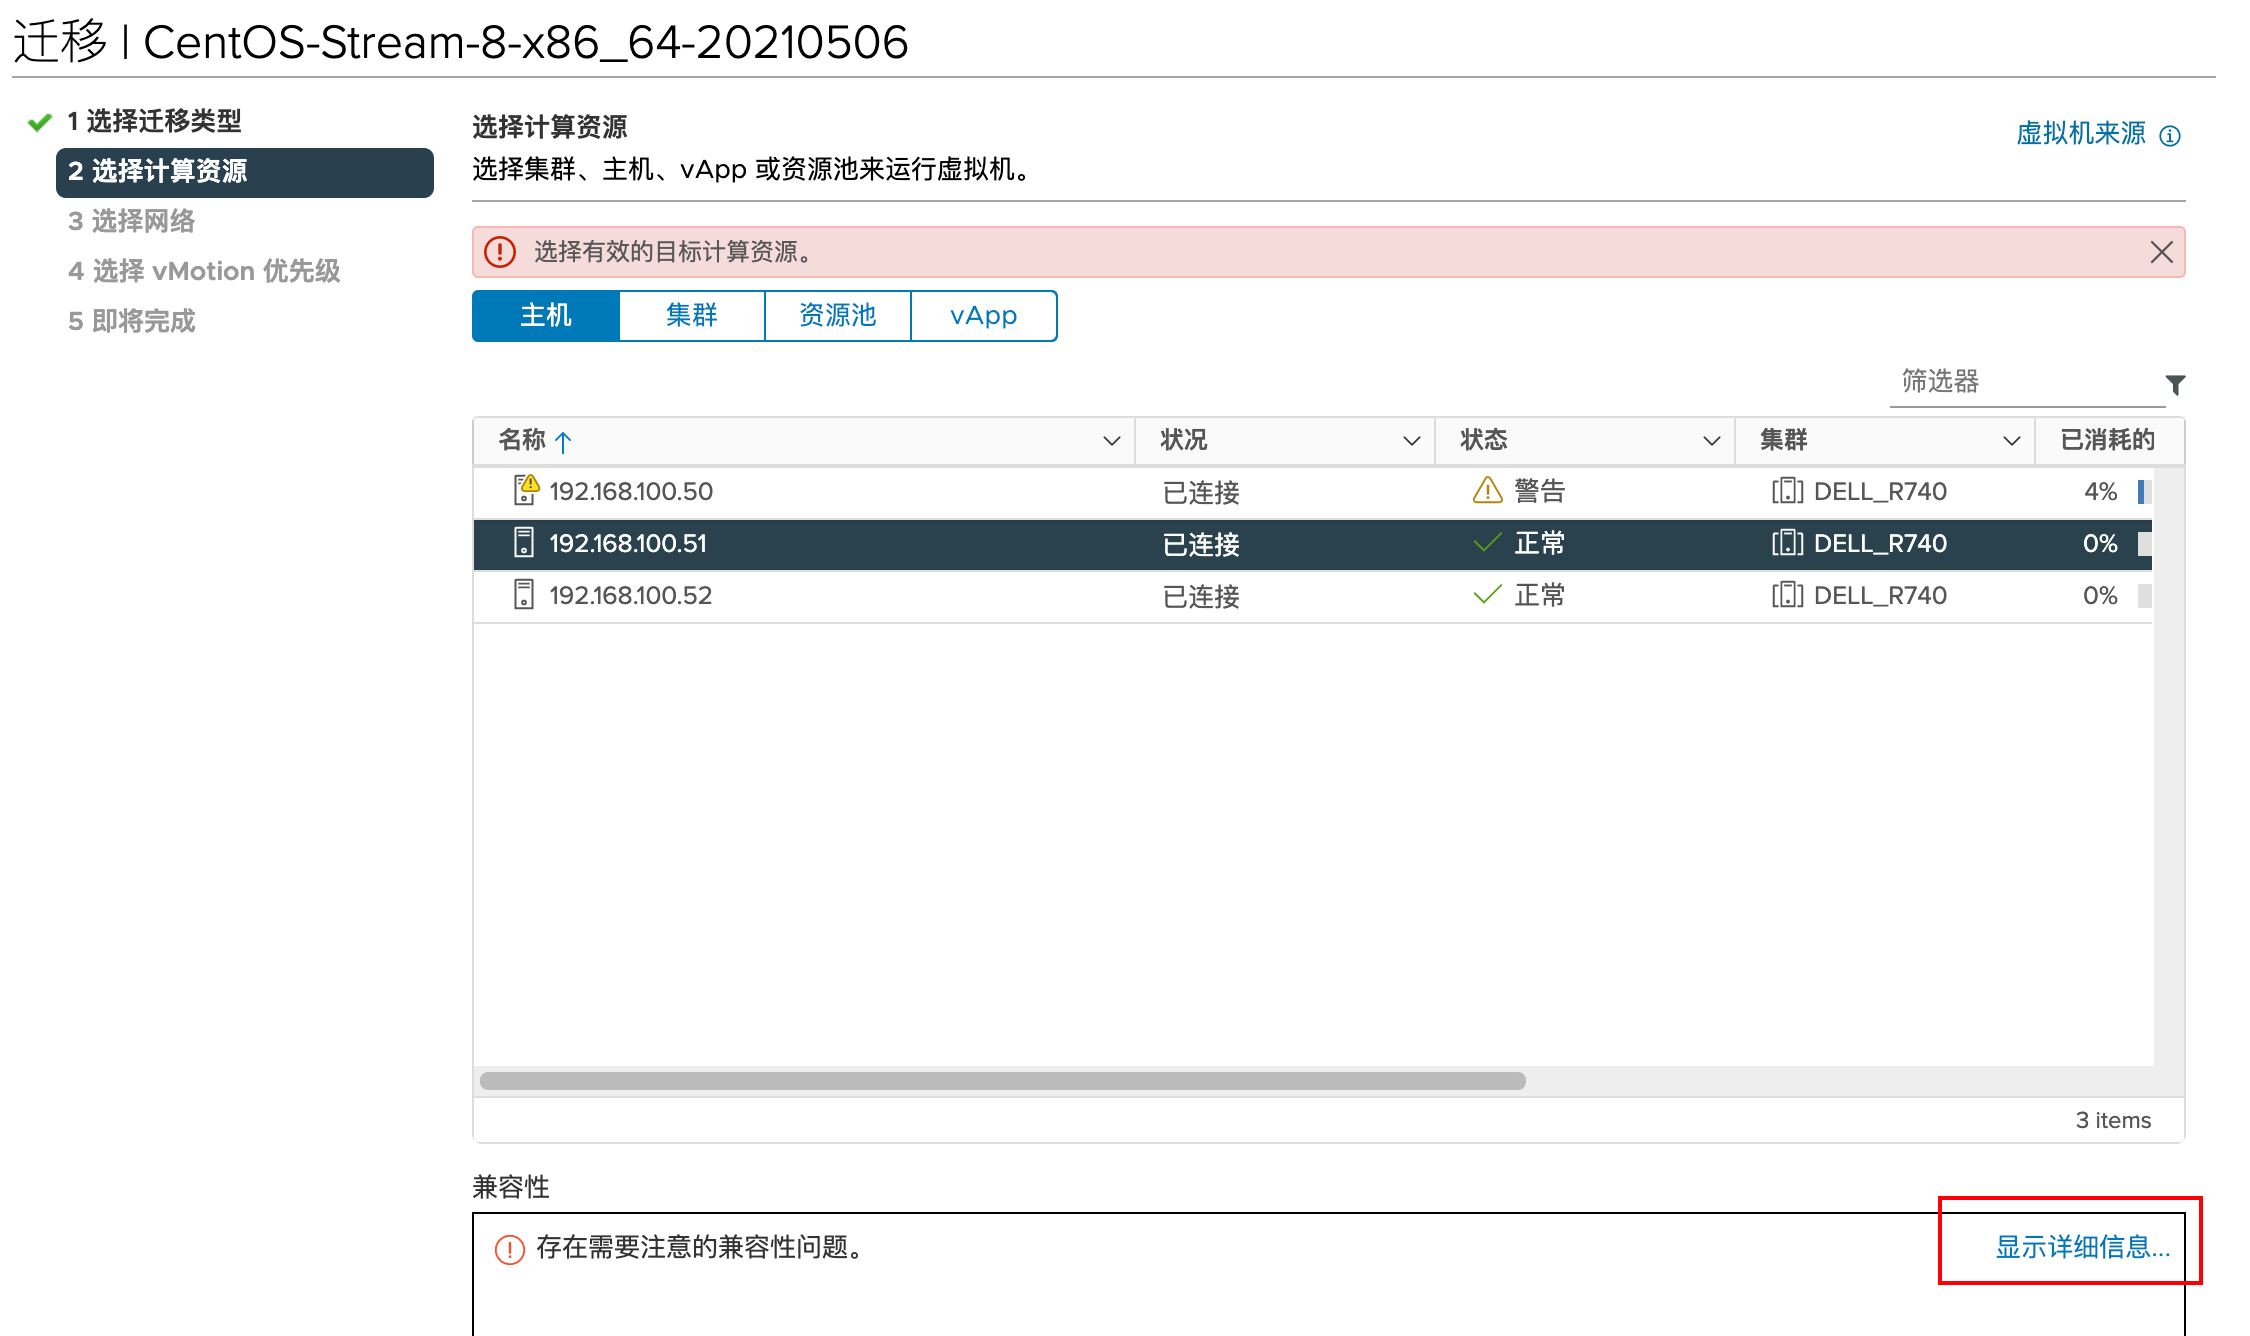Click the 显示详细信息 link
This screenshot has width=2250, height=1336.
point(2082,1247)
